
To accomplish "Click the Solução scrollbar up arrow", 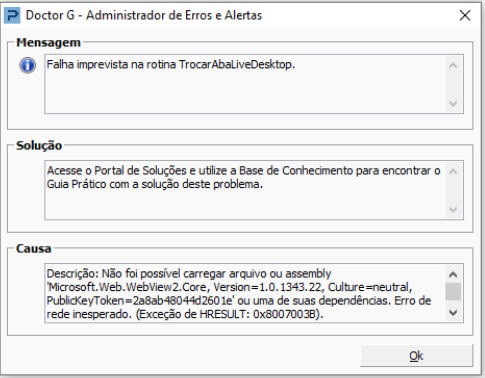I will (x=453, y=172).
